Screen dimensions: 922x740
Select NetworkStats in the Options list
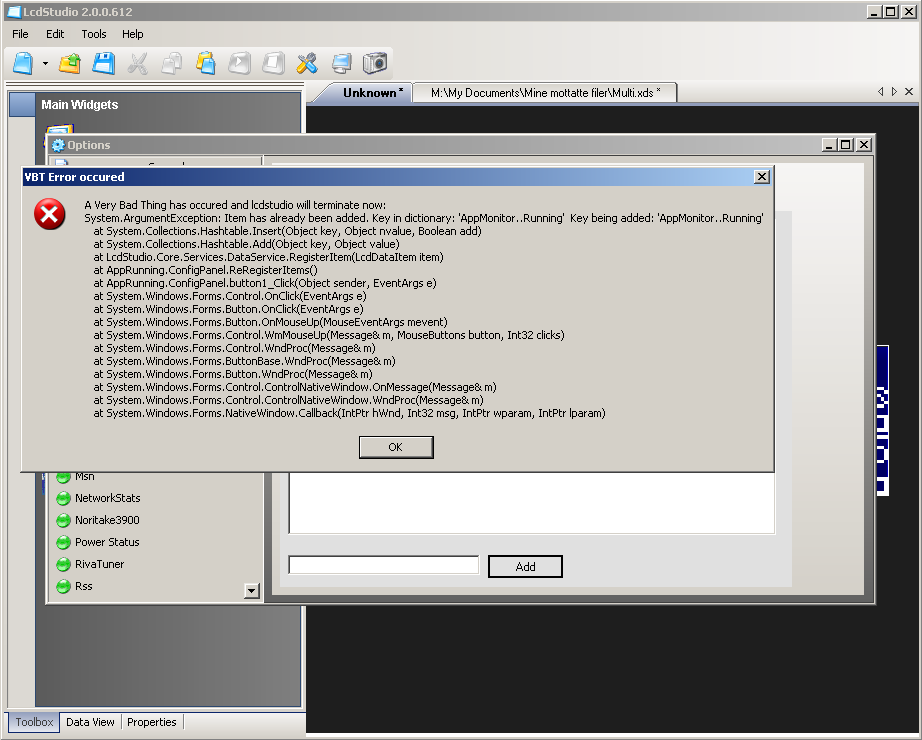click(108, 498)
